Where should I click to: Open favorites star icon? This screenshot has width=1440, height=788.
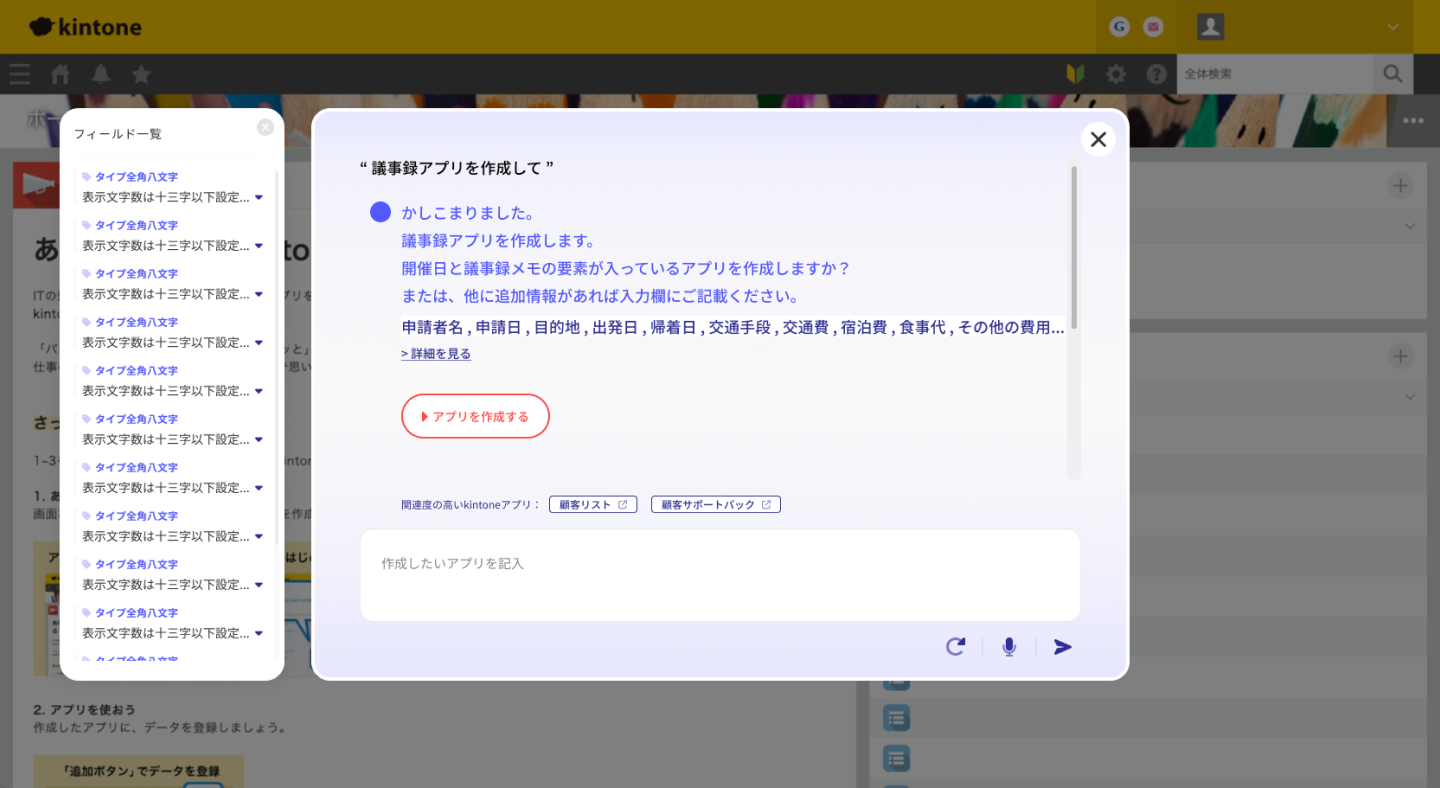click(141, 74)
